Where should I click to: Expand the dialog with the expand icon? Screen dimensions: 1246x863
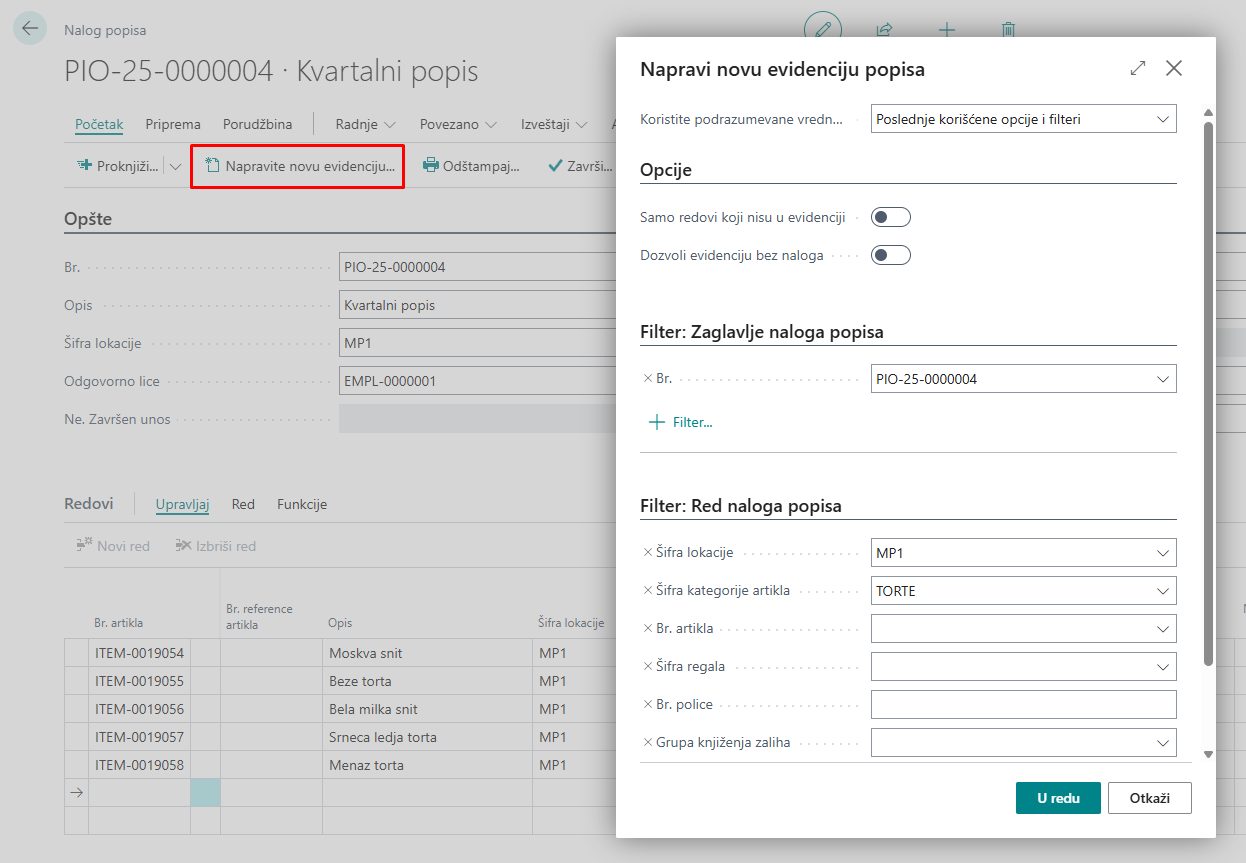pos(1138,68)
